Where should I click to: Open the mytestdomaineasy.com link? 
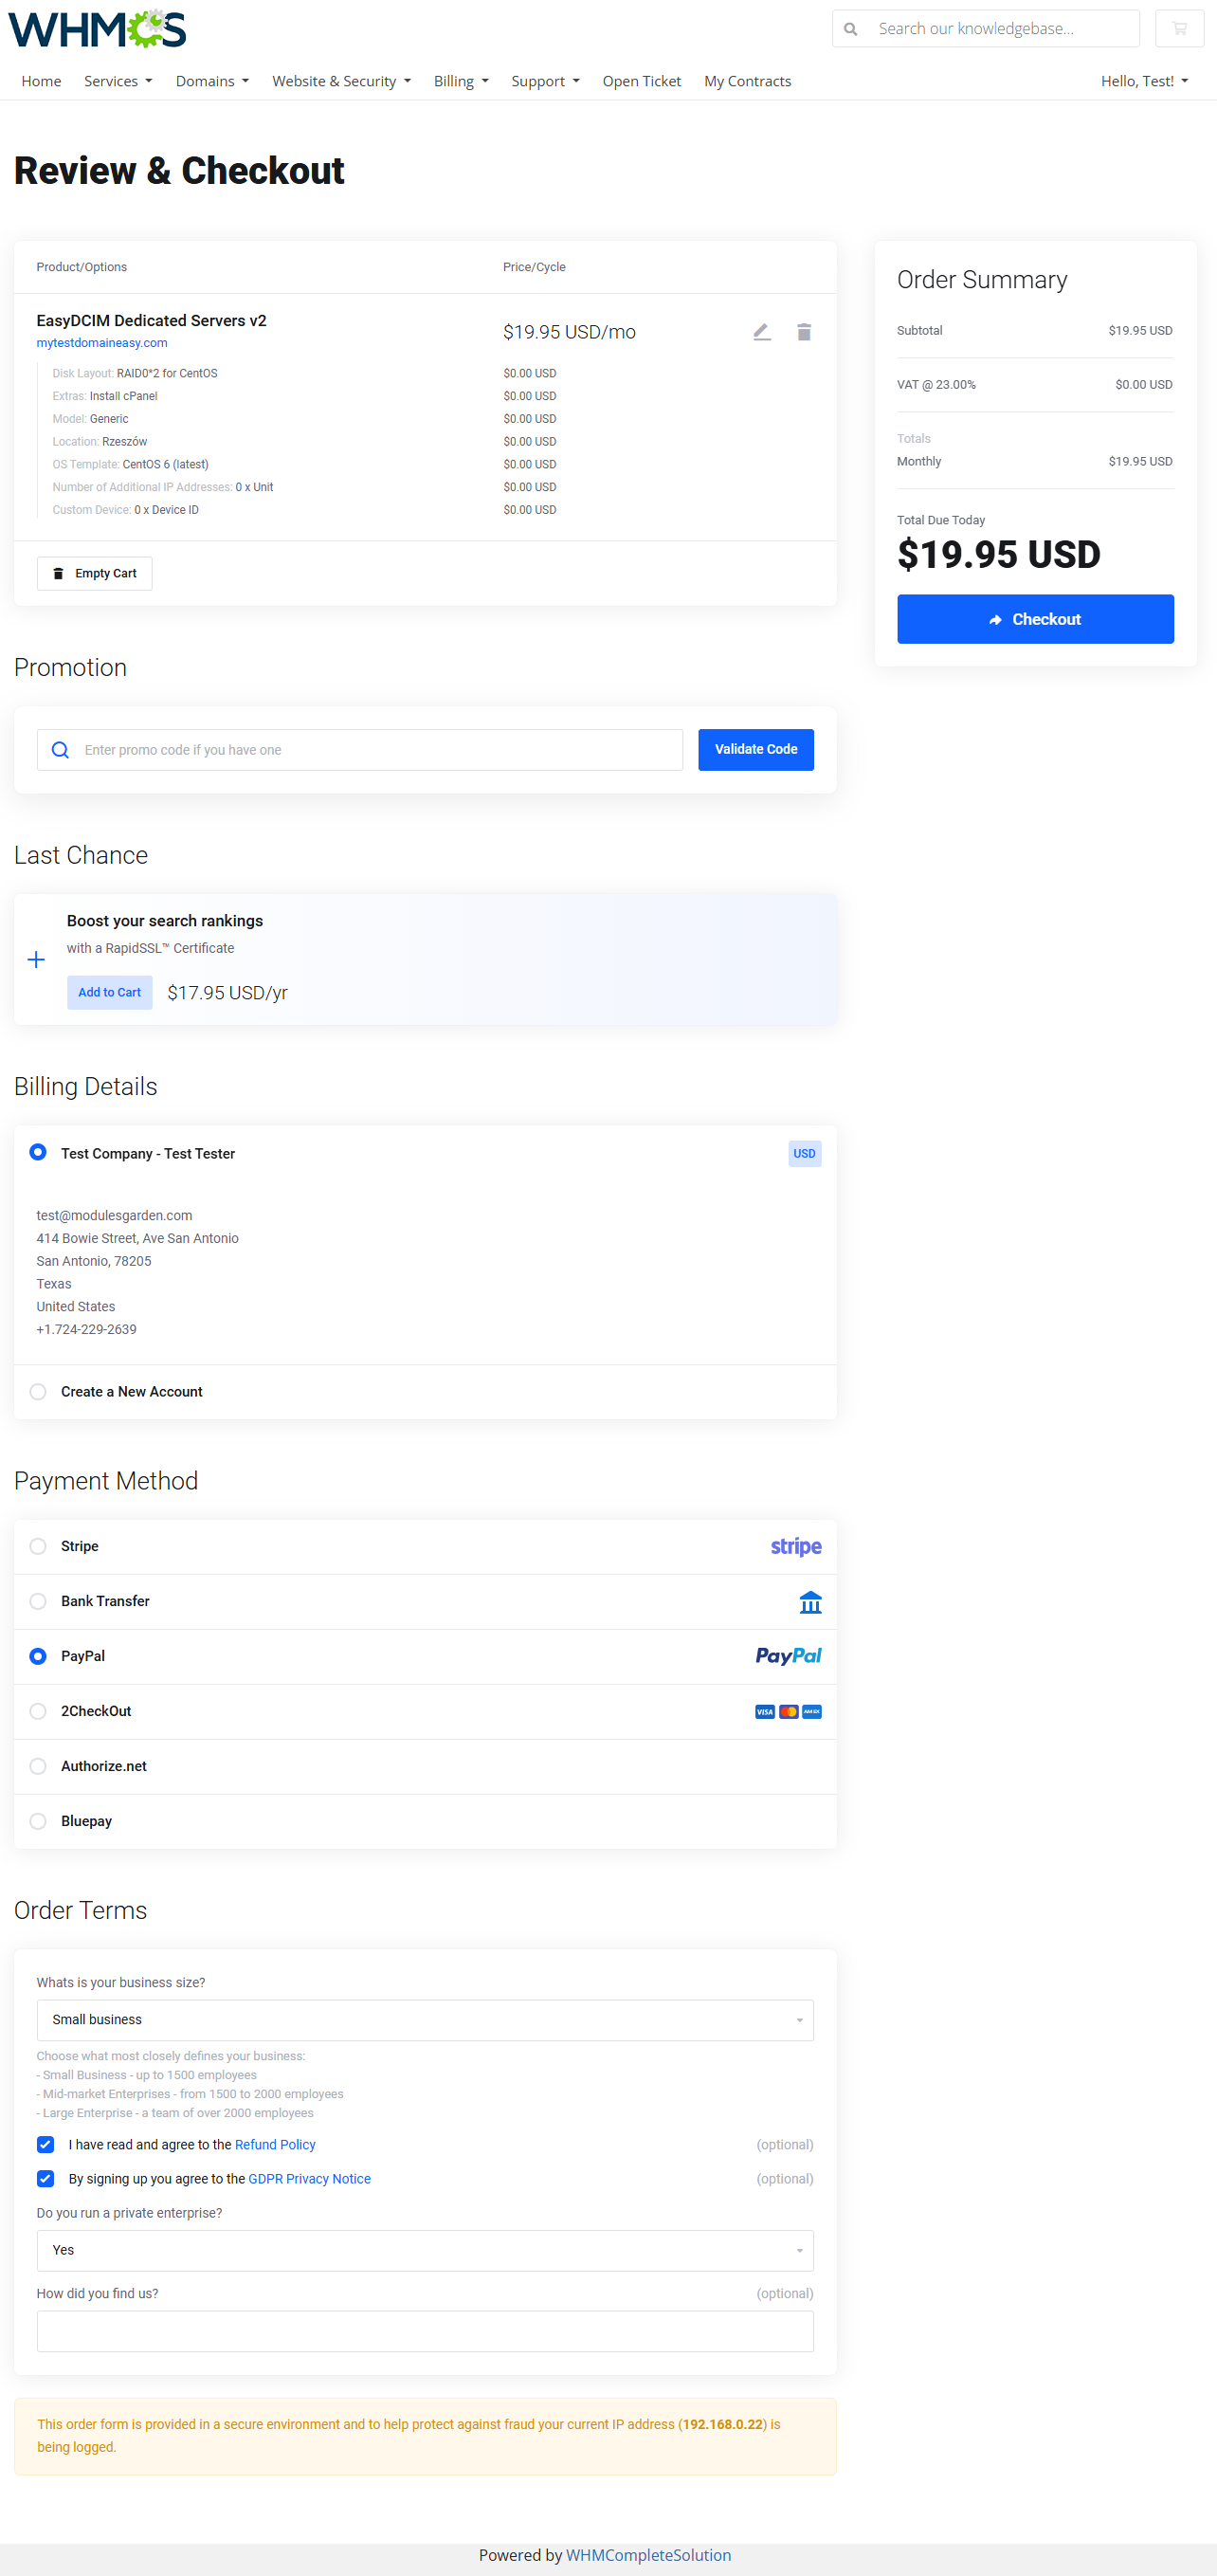click(102, 343)
